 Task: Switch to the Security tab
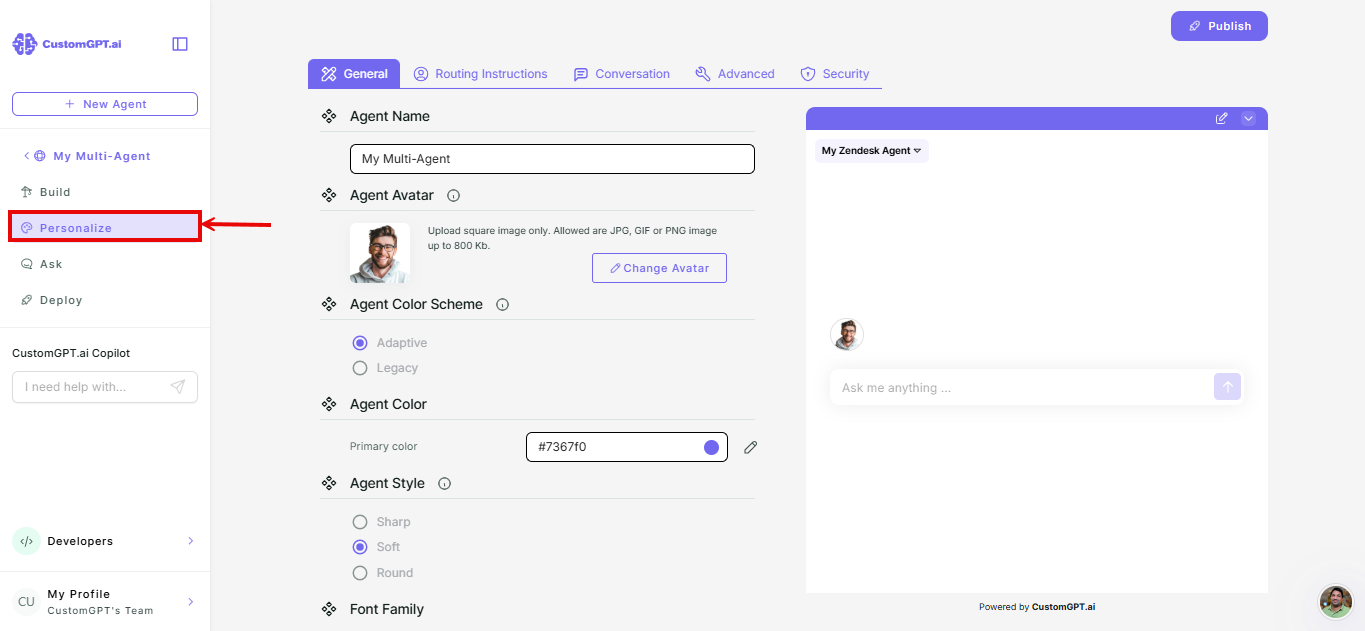(835, 74)
